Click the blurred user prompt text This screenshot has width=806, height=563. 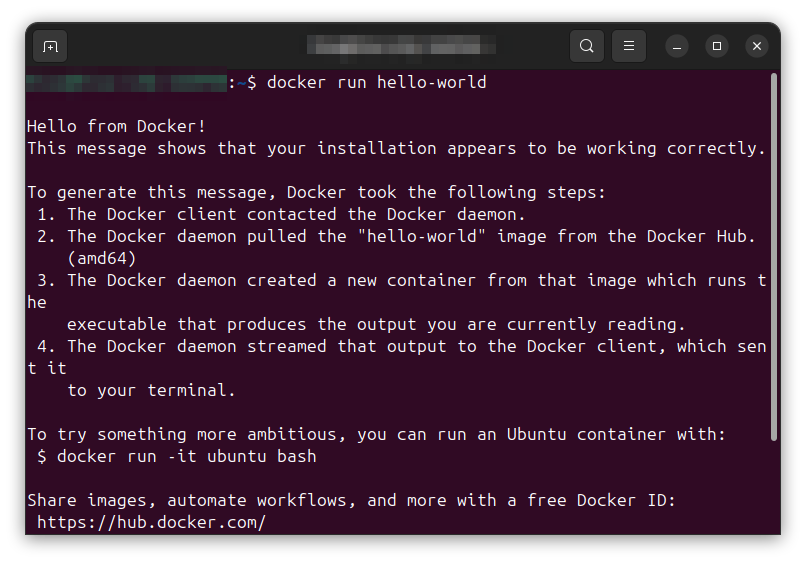[x=126, y=83]
